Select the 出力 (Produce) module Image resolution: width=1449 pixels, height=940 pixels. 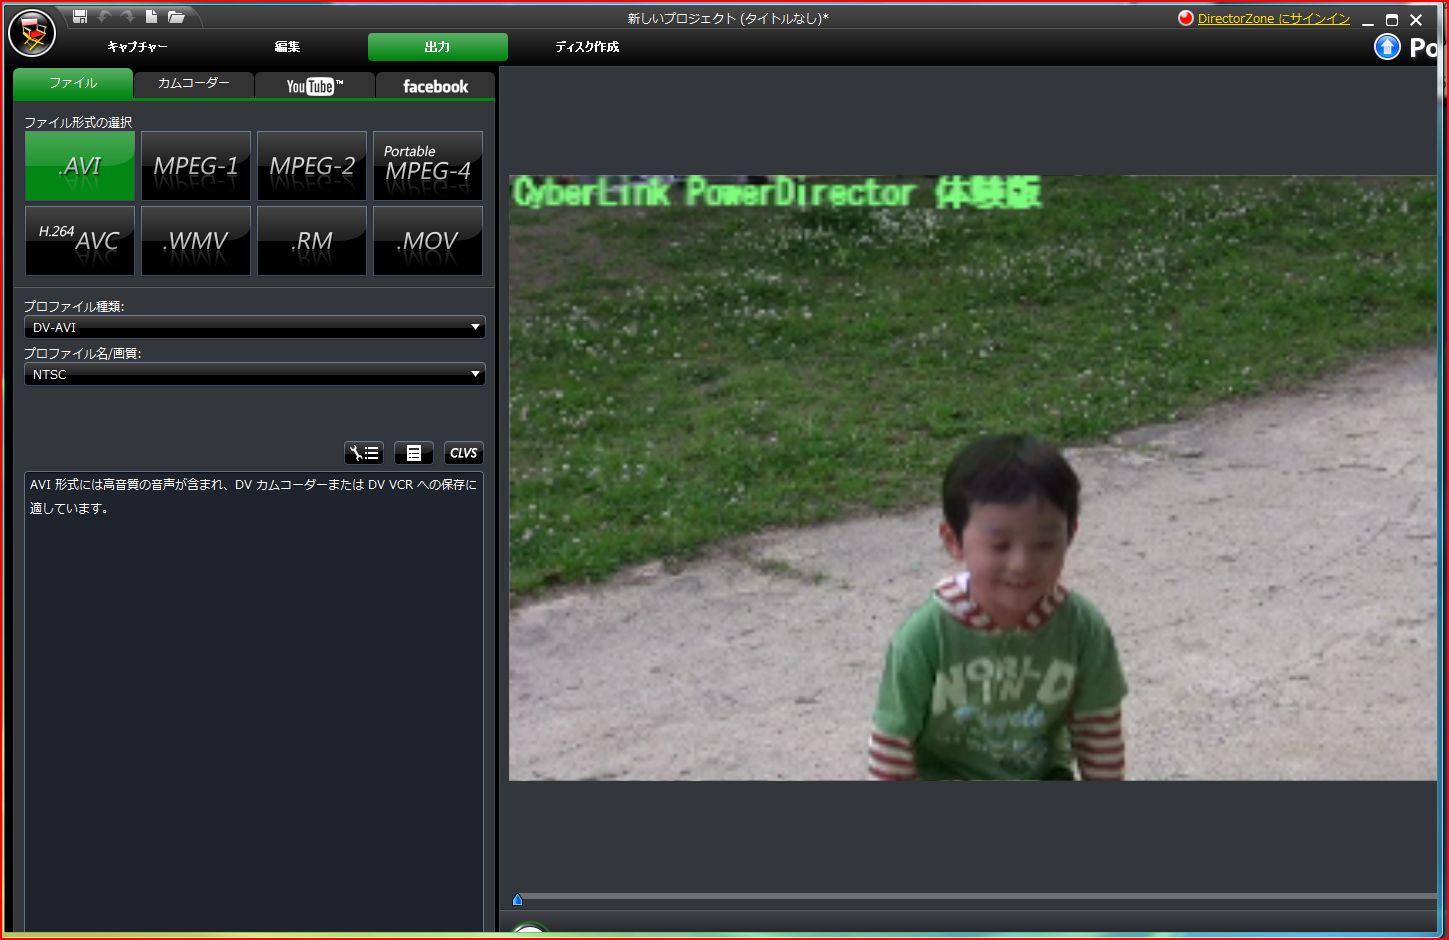[438, 47]
